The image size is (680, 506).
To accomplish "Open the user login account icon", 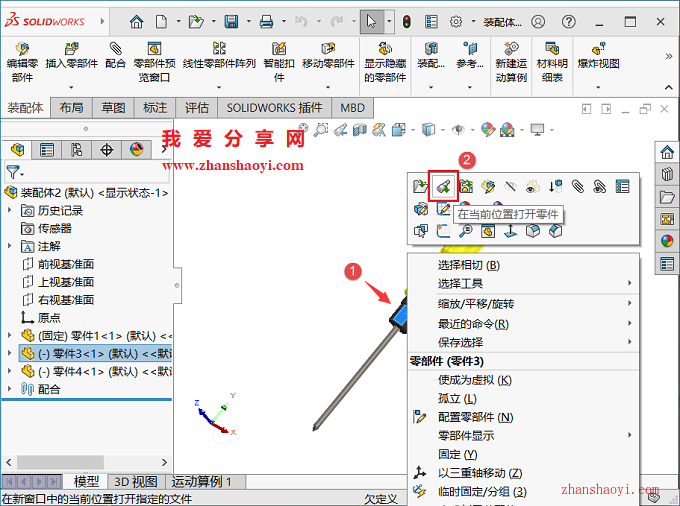I will point(538,21).
